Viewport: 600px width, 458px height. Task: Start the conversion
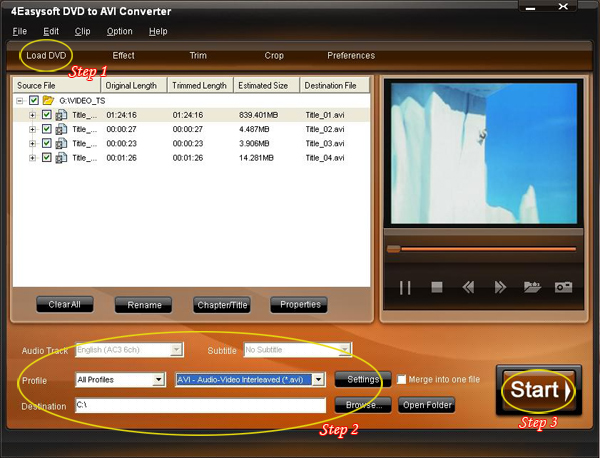click(539, 390)
